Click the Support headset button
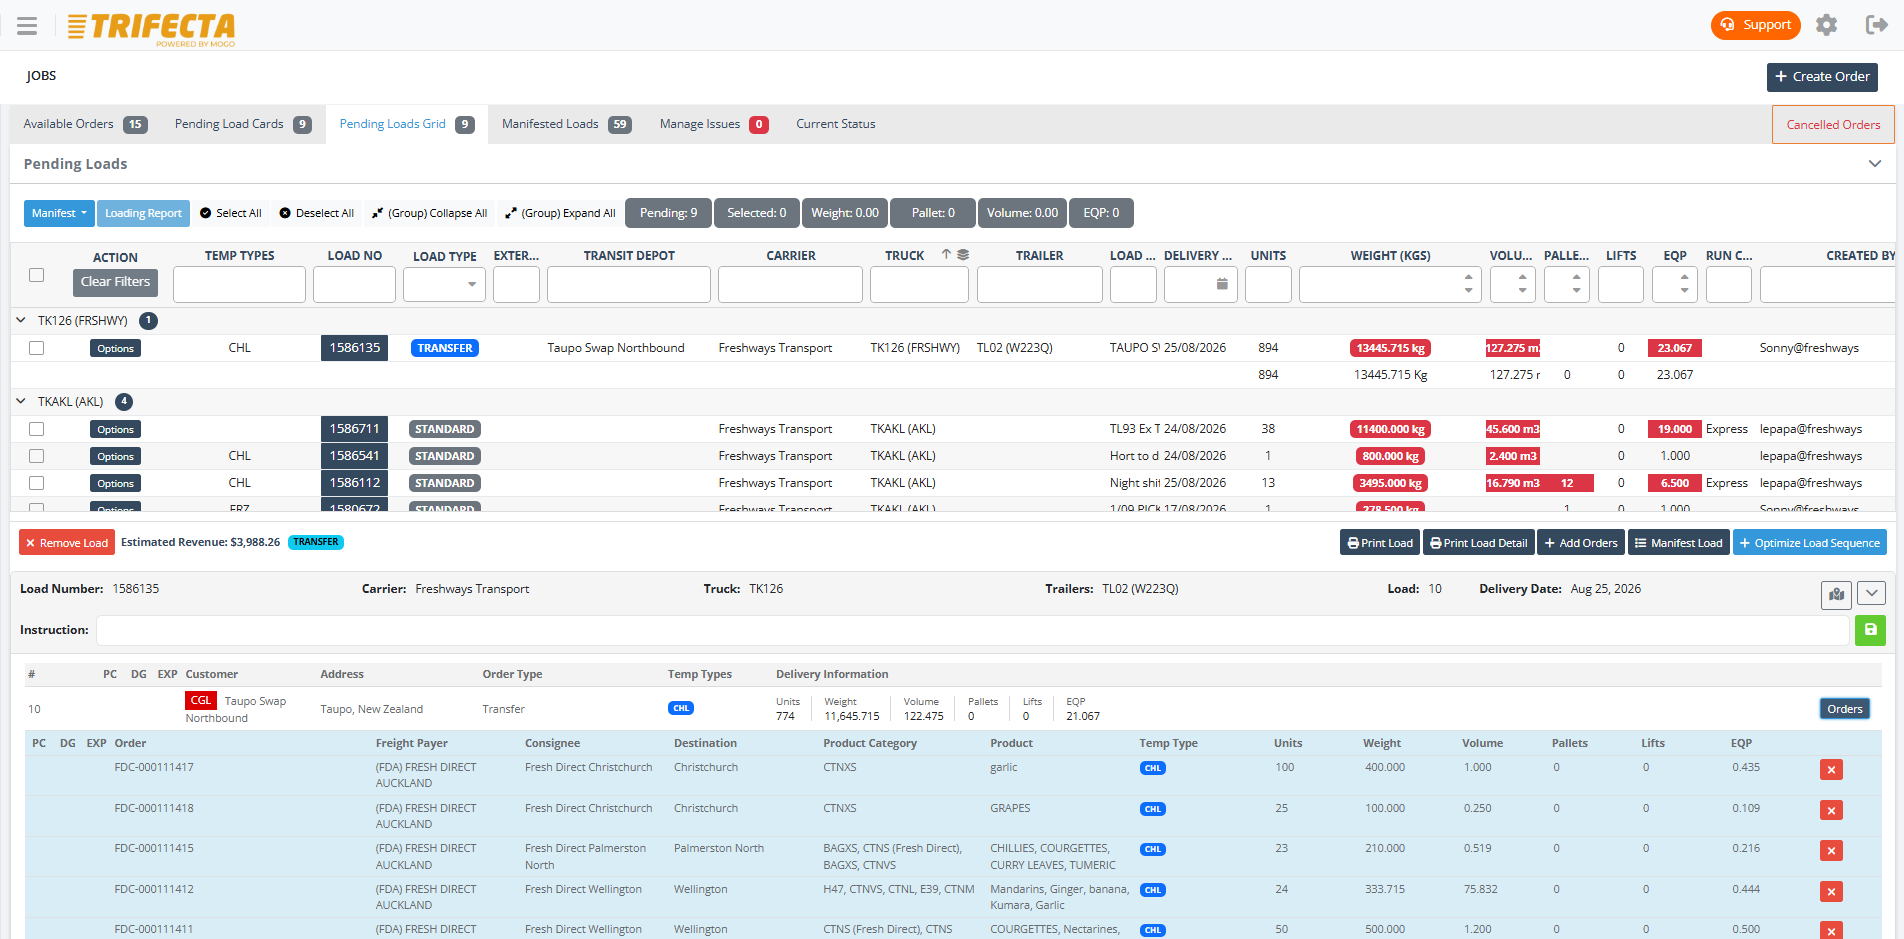The image size is (1904, 939). (1755, 25)
